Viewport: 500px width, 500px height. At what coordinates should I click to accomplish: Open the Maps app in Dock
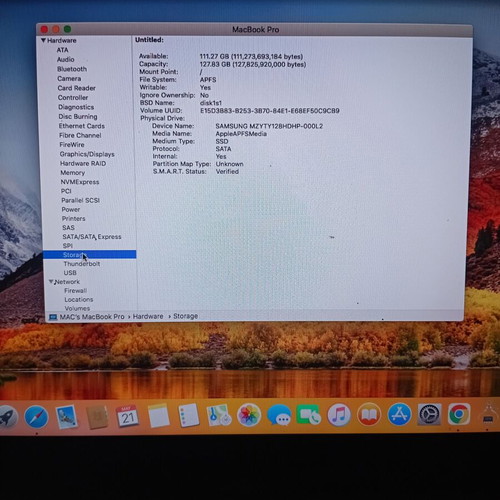[x=219, y=415]
